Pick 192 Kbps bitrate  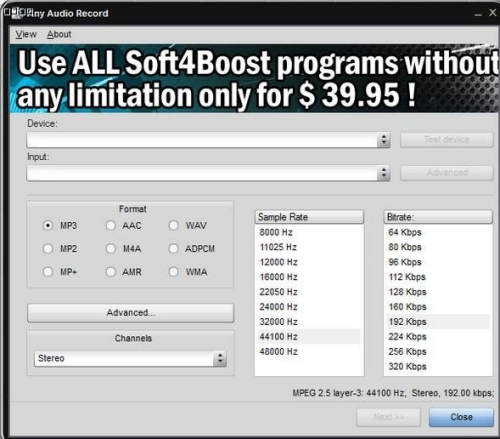(438, 322)
